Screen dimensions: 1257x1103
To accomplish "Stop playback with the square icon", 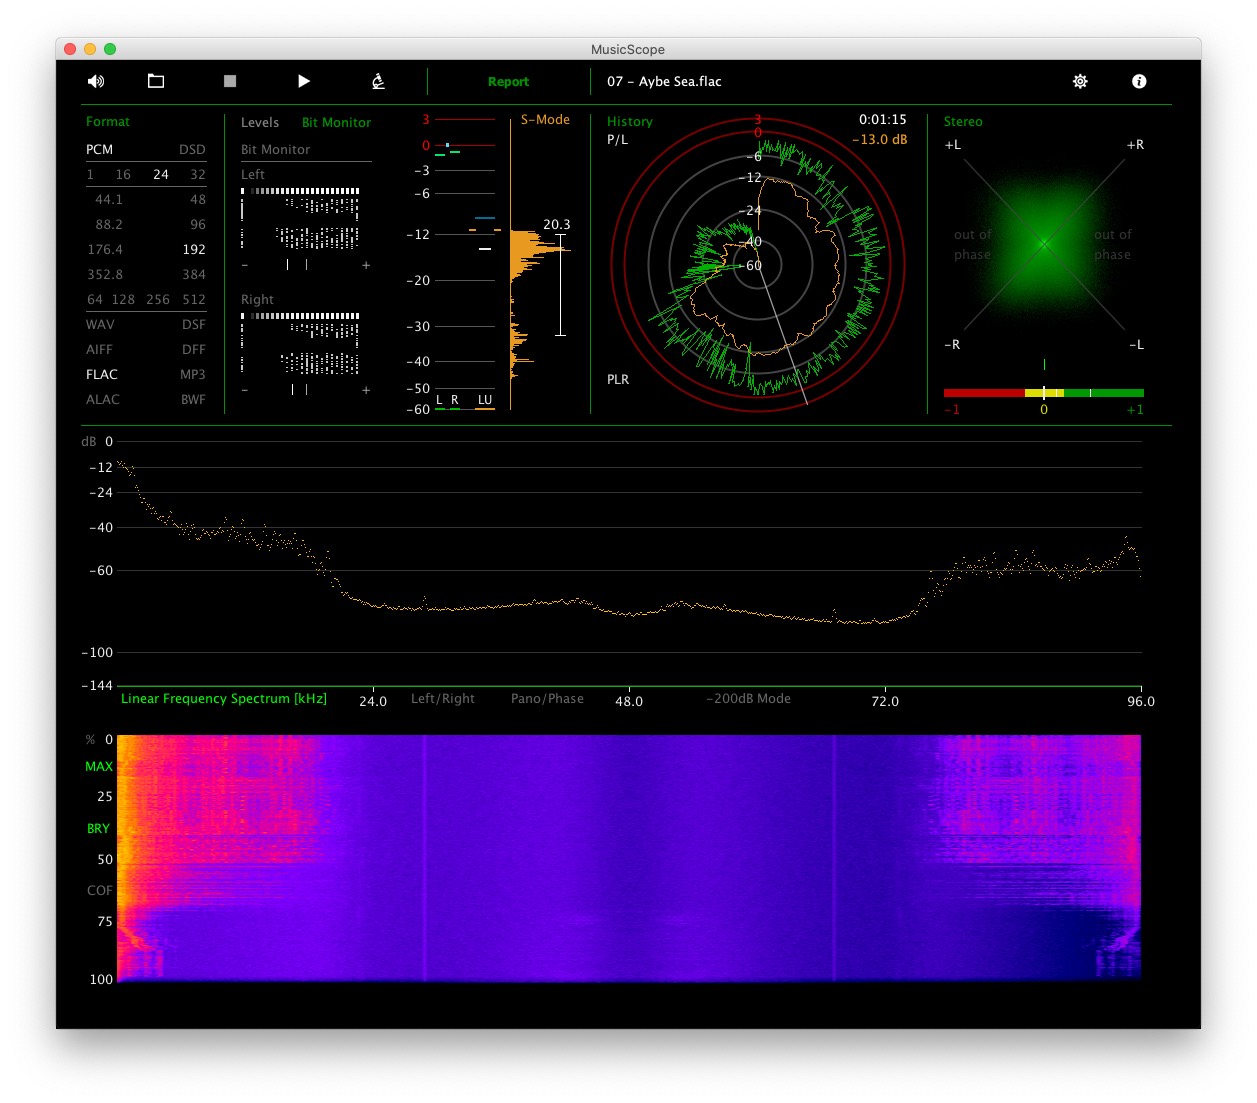I will [x=230, y=81].
